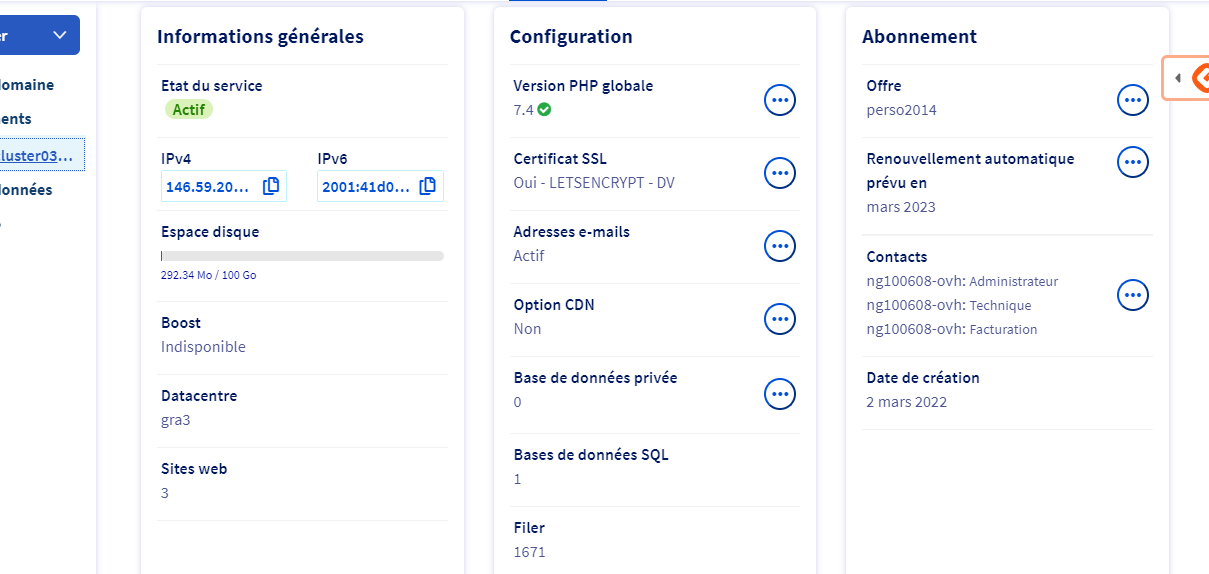This screenshot has width=1209, height=574.
Task: Expand the orange side panel arrow
Action: pyautogui.click(x=1178, y=78)
